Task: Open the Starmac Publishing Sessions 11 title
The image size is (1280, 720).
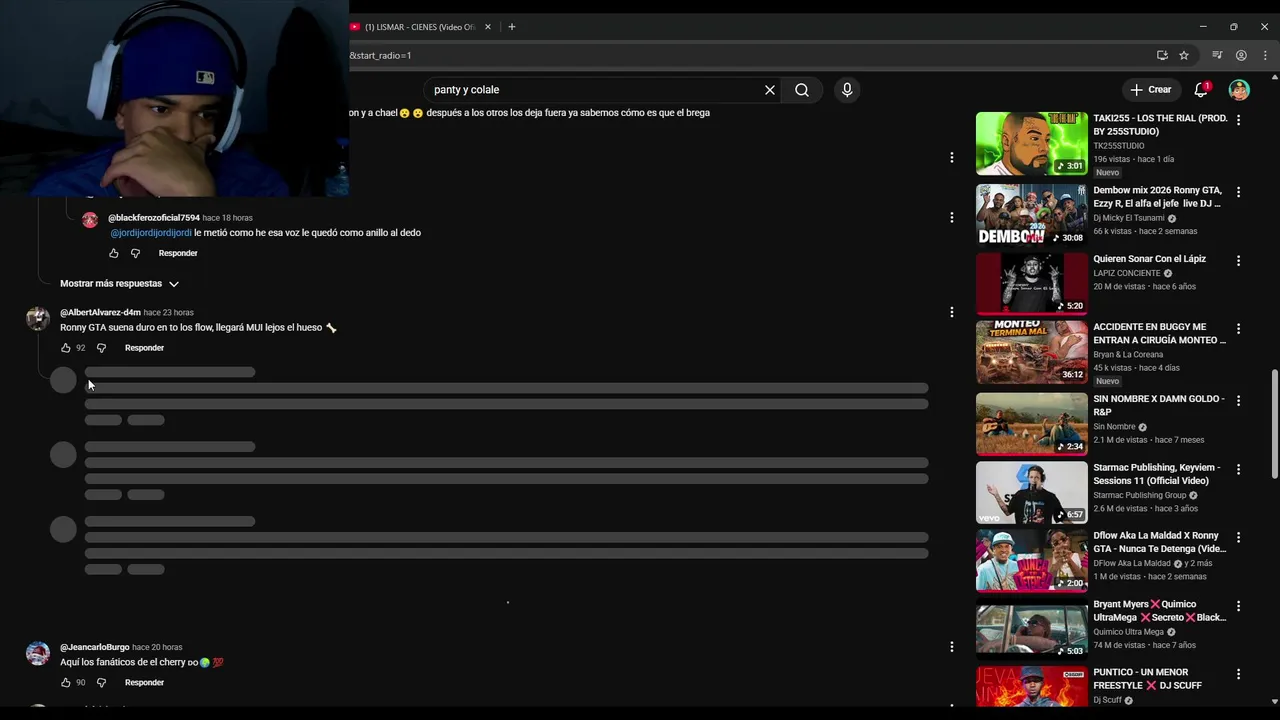Action: tap(1157, 474)
